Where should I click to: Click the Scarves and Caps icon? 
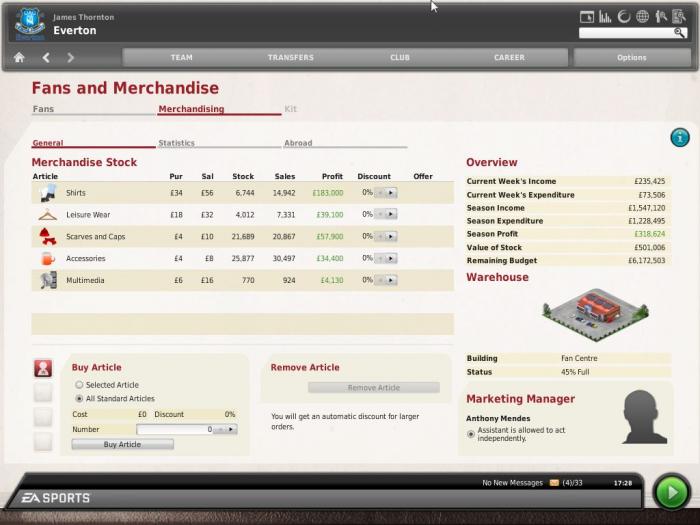click(x=48, y=237)
